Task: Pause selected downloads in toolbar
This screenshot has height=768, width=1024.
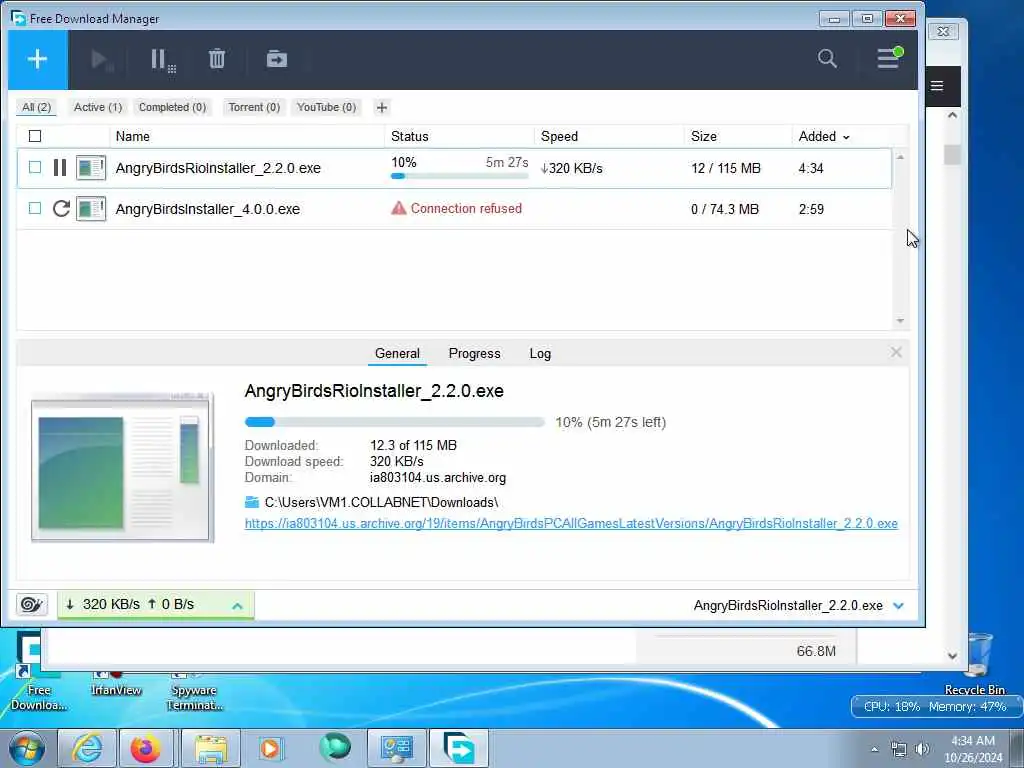Action: click(163, 60)
